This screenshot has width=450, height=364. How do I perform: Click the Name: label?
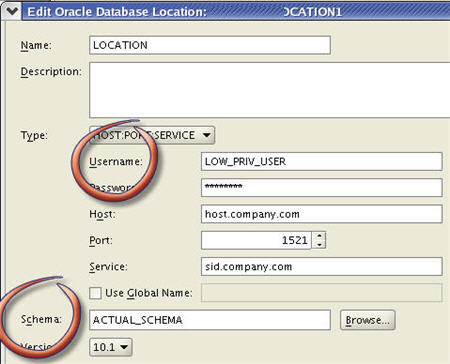[x=36, y=45]
